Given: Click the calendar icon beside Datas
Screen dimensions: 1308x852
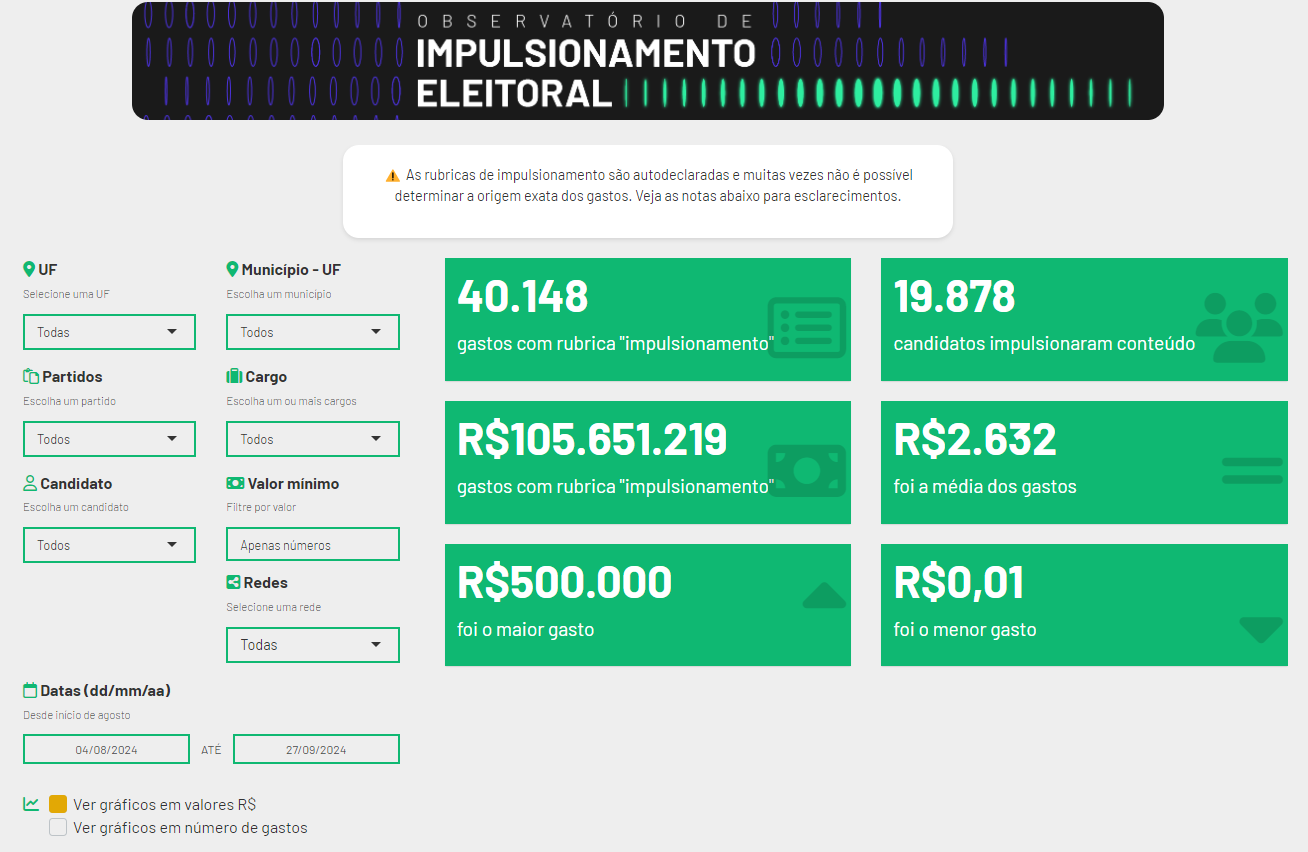Looking at the screenshot, I should point(30,690).
